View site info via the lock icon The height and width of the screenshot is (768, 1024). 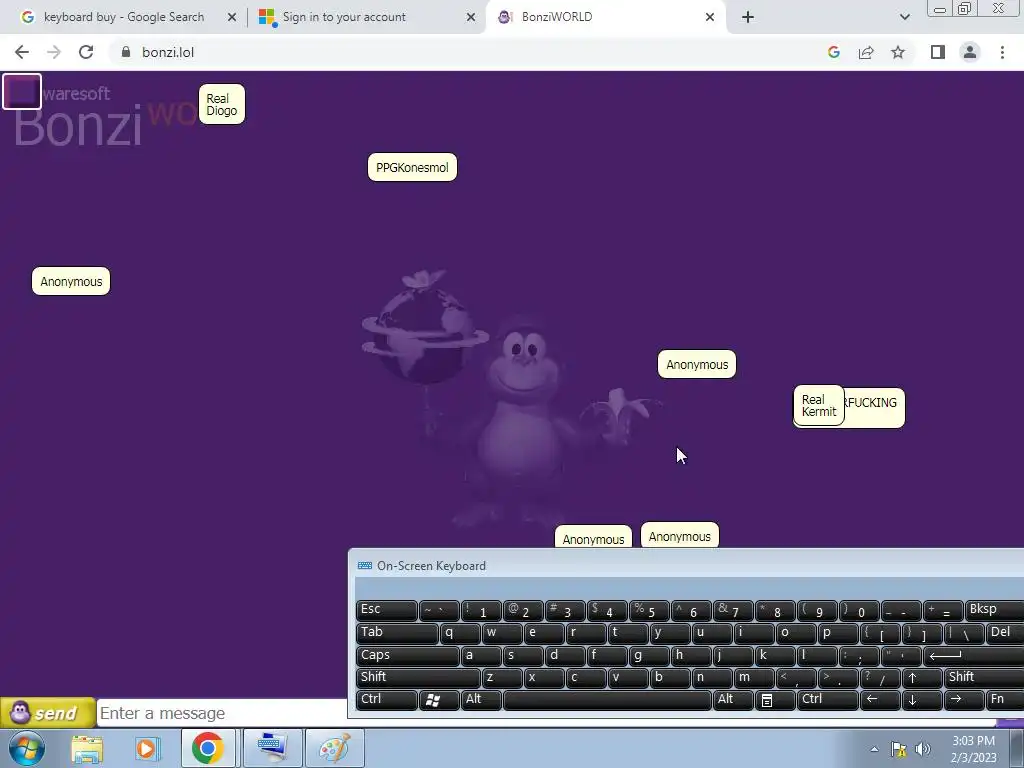pos(126,52)
